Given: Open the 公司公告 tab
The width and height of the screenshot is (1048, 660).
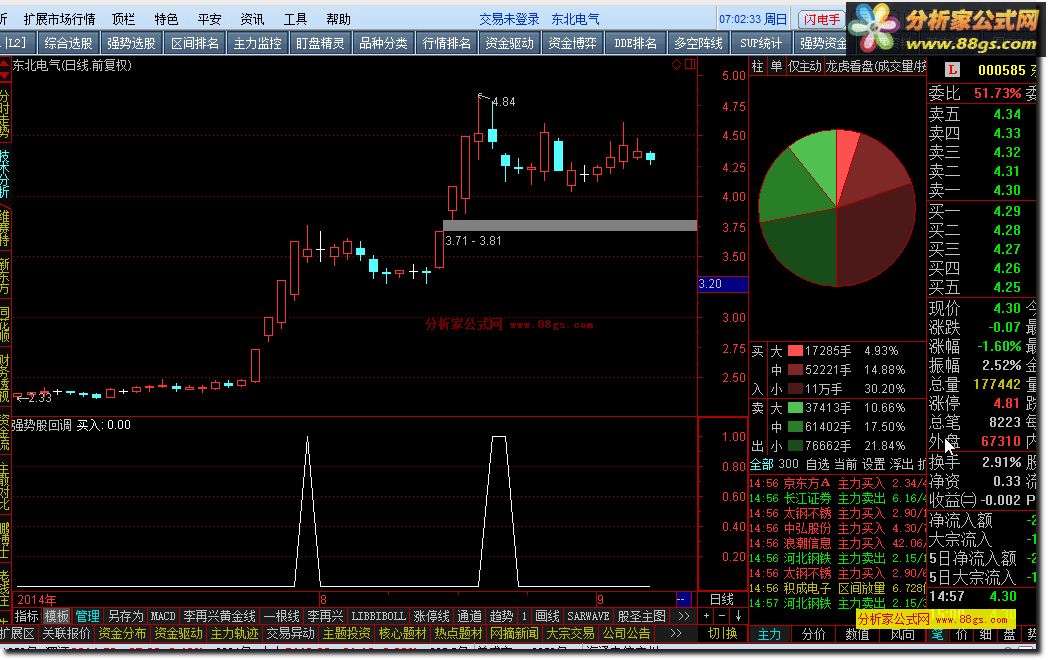Looking at the screenshot, I should 627,633.
